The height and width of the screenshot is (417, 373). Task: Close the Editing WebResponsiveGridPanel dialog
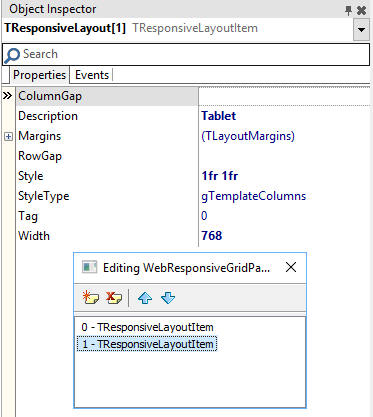tap(291, 267)
